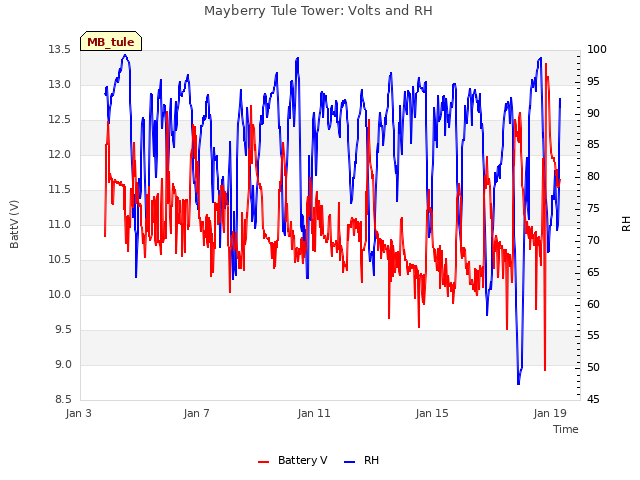Click the 75 right axis tick value
Image resolution: width=640 pixels, height=480 pixels.
coord(593,209)
